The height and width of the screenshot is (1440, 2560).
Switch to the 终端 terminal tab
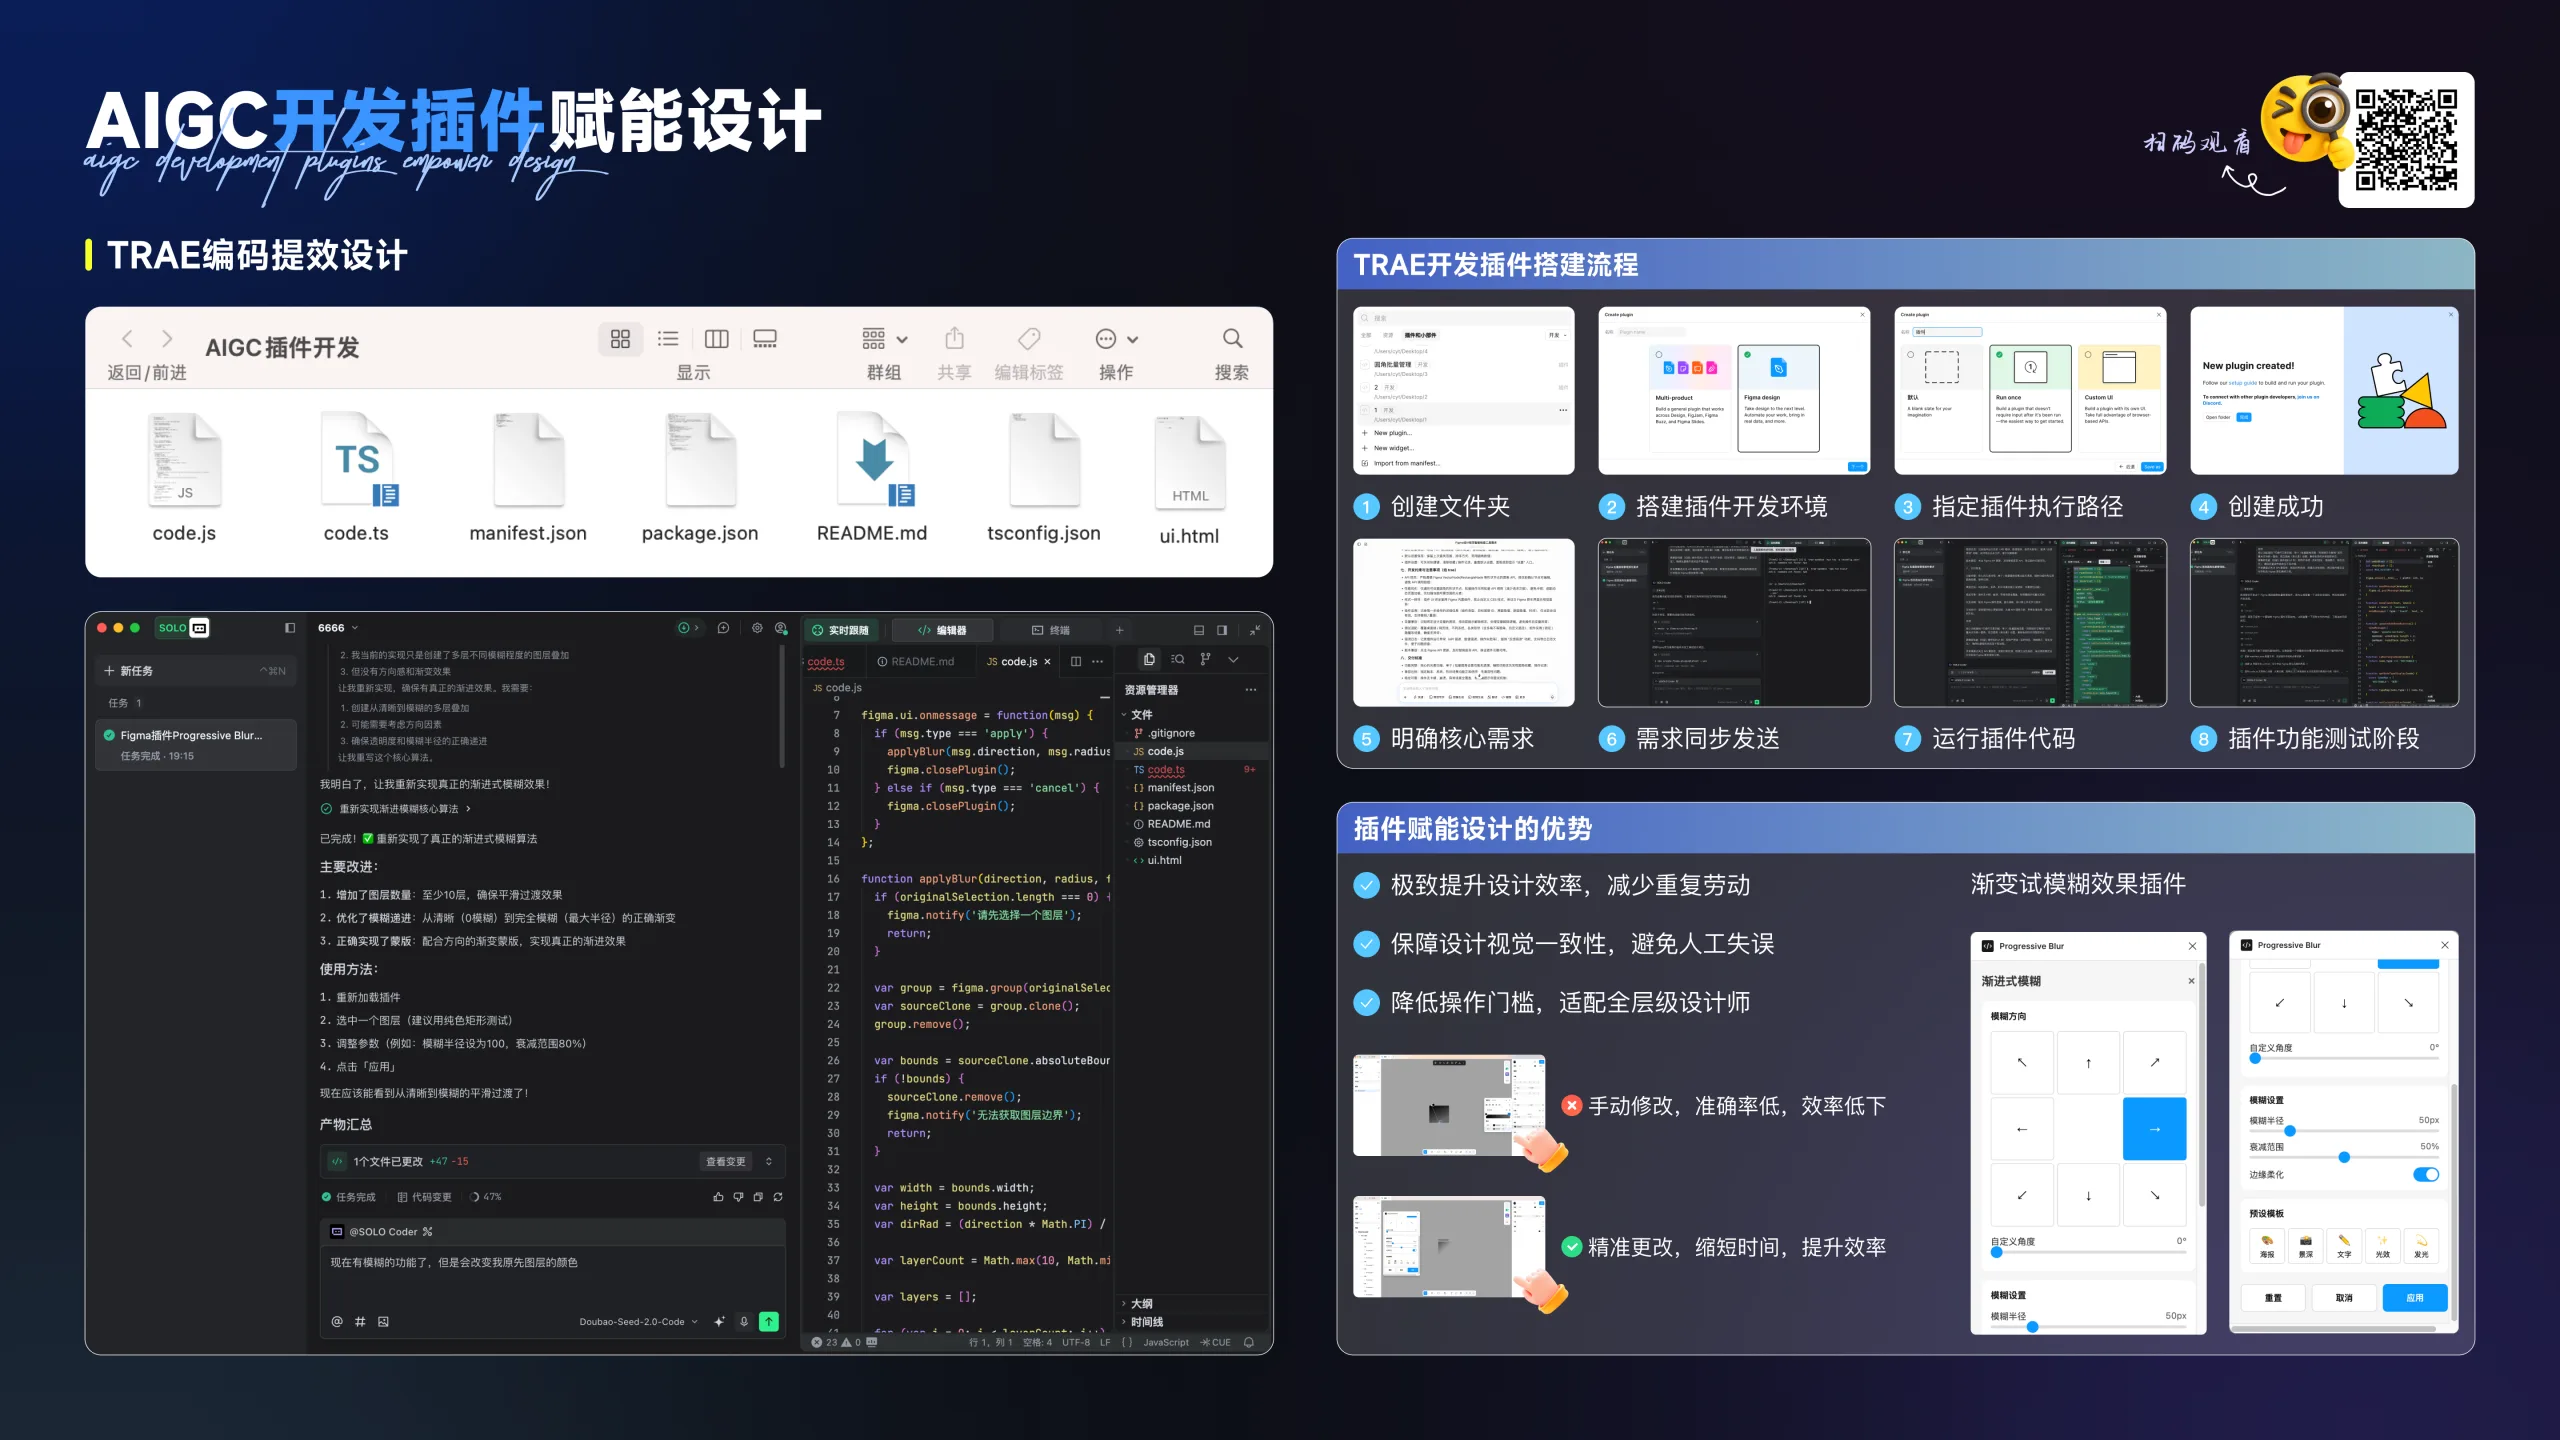(1051, 630)
